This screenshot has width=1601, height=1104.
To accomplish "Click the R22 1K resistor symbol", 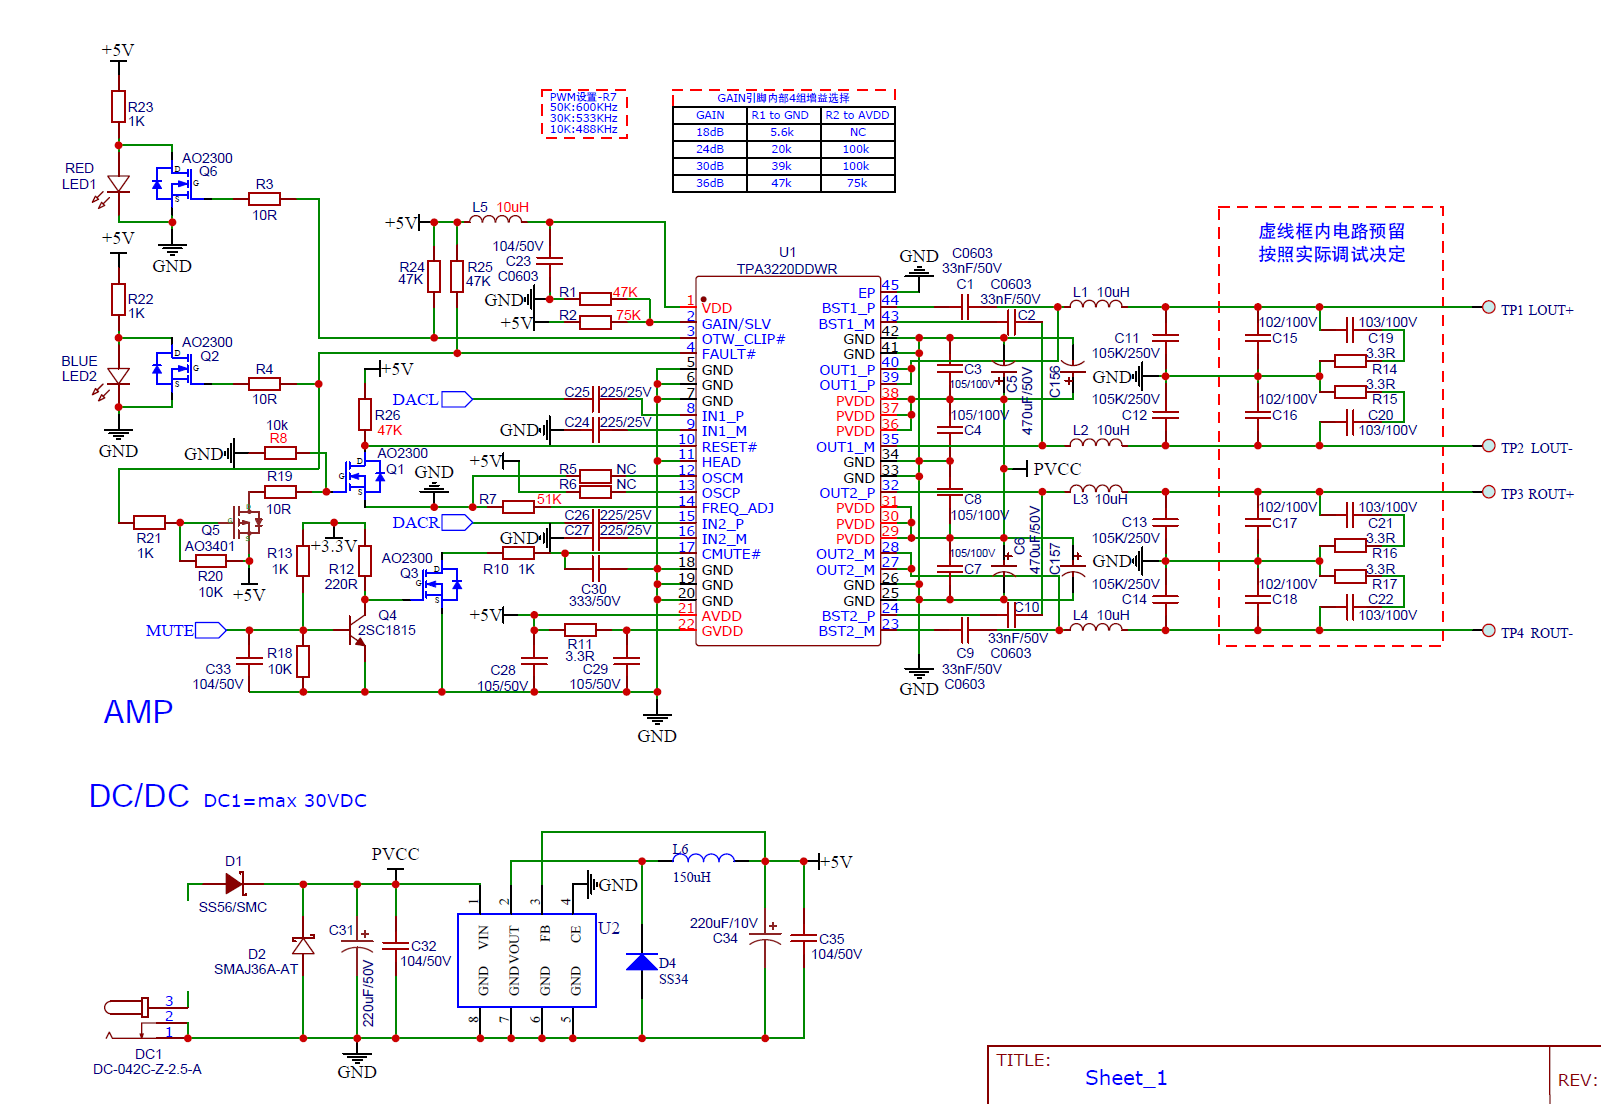I will coord(118,299).
